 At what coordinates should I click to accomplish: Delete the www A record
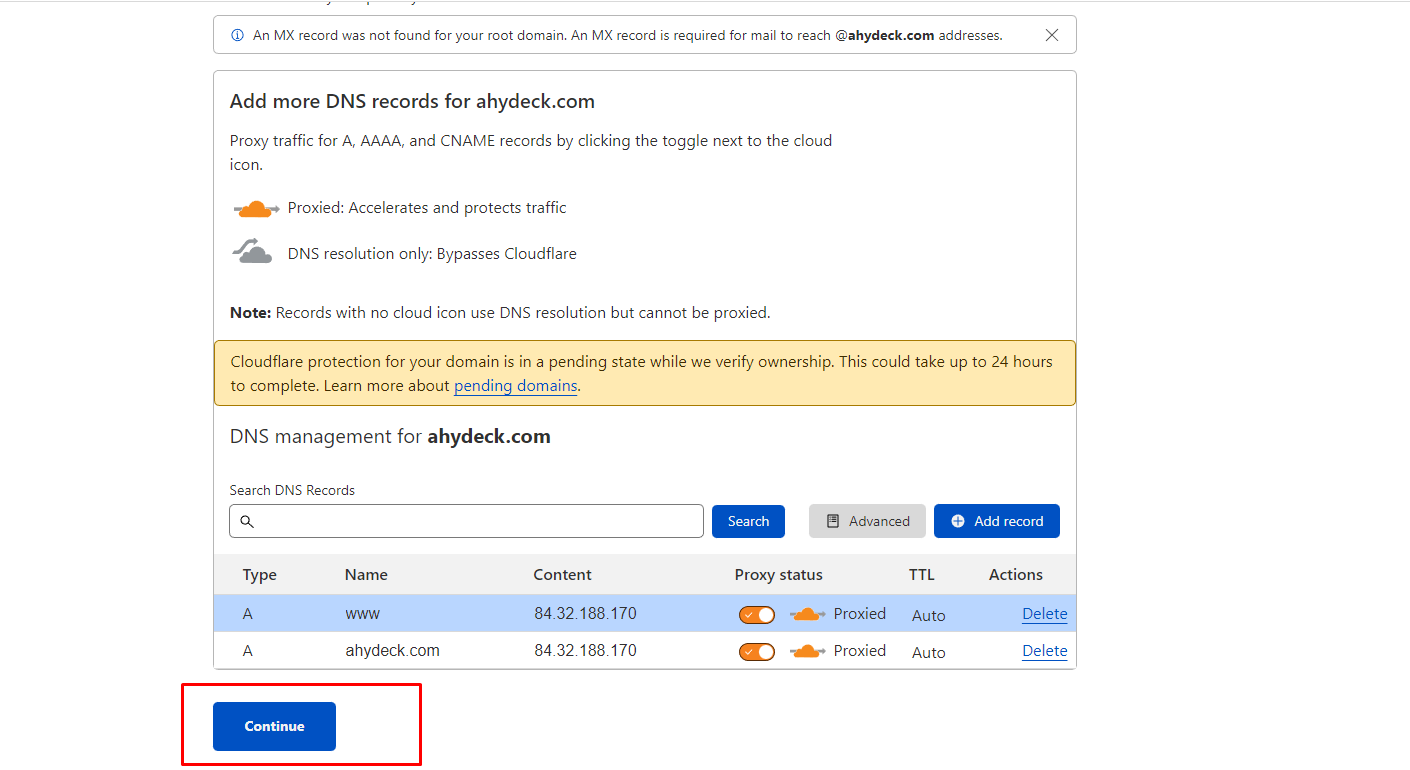click(1044, 614)
